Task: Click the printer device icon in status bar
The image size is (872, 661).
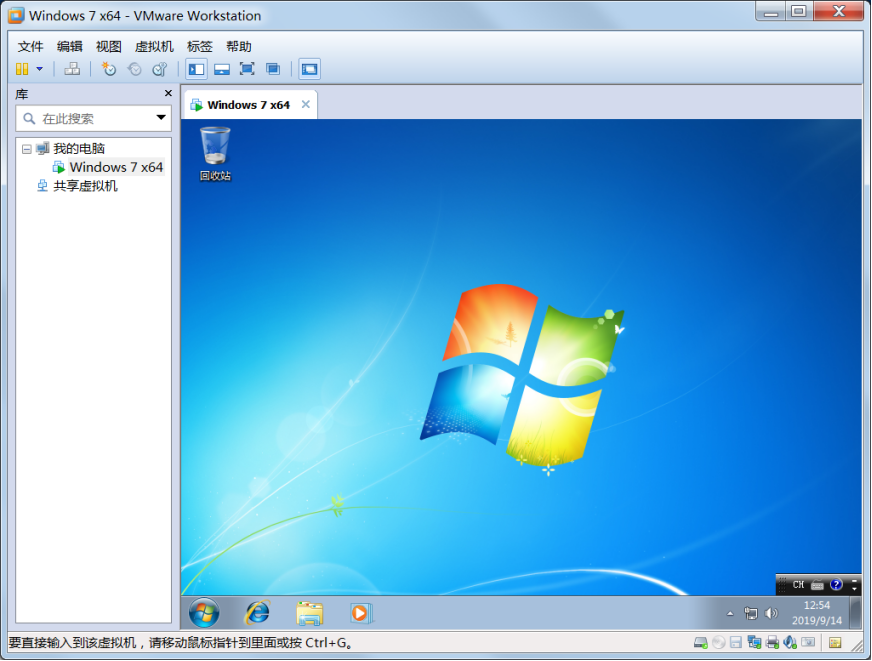Action: (772, 643)
